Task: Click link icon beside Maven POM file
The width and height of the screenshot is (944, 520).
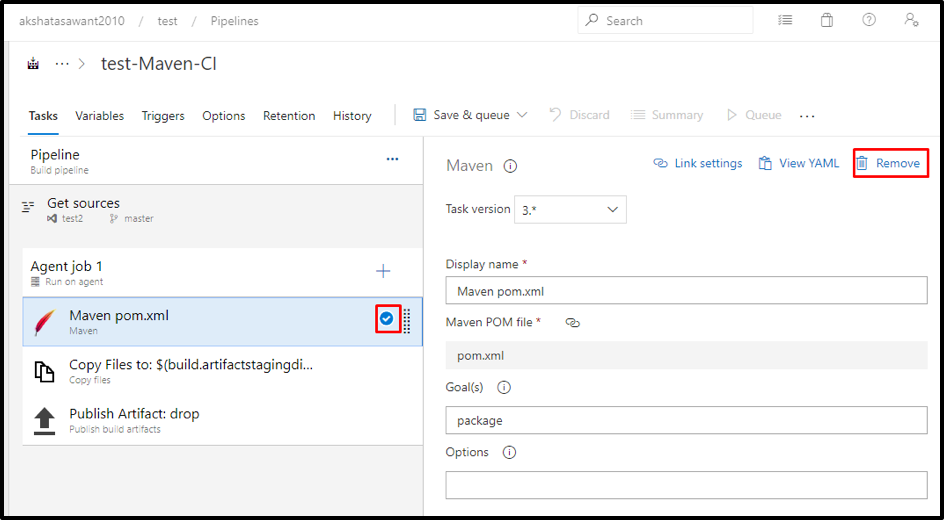Action: pyautogui.click(x=572, y=322)
